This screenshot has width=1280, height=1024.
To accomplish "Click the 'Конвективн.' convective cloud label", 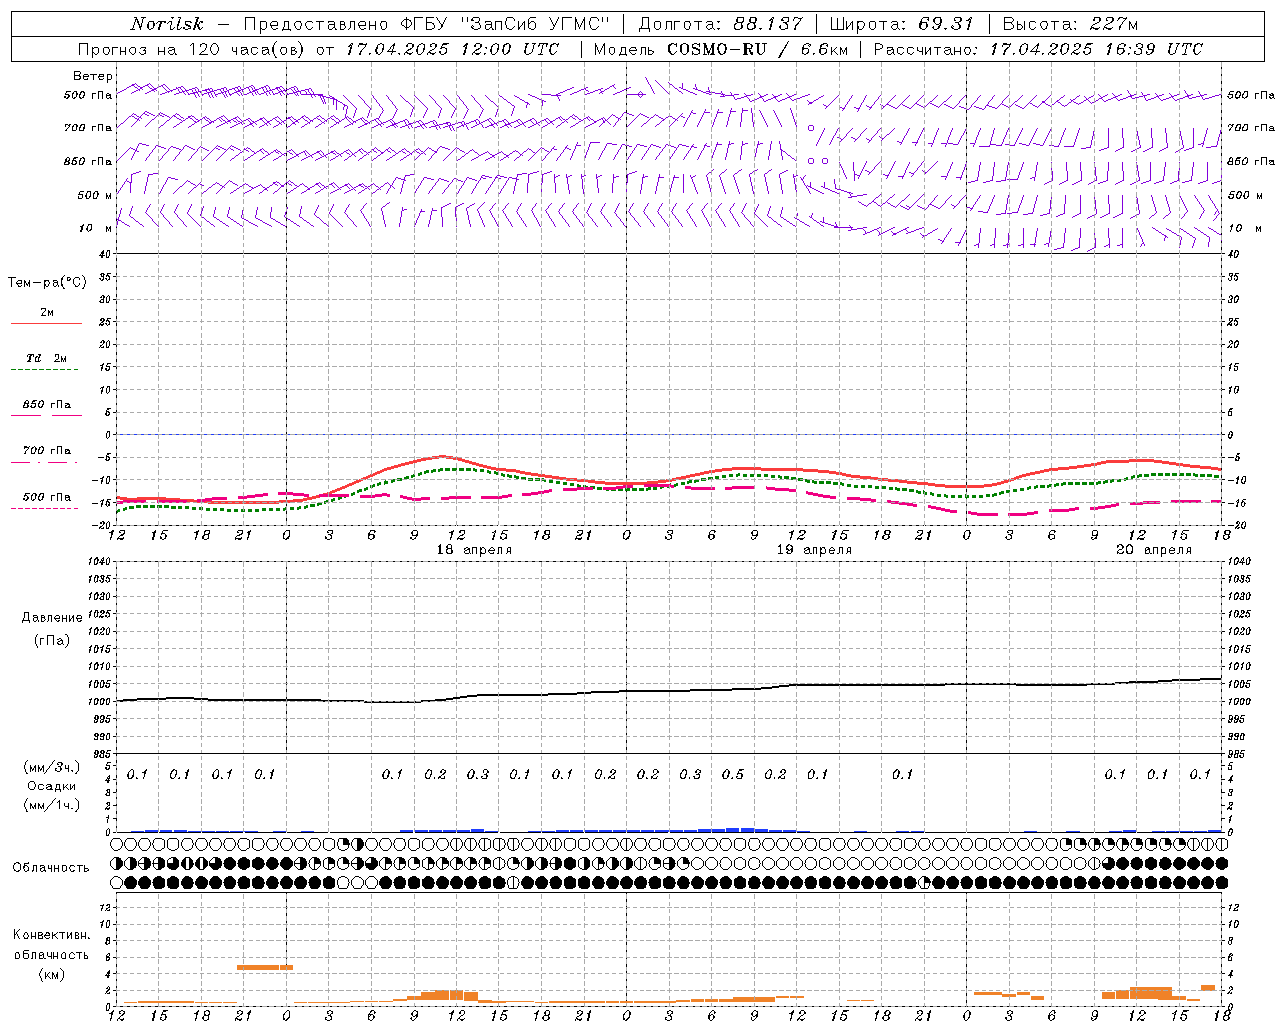I will [x=52, y=935].
